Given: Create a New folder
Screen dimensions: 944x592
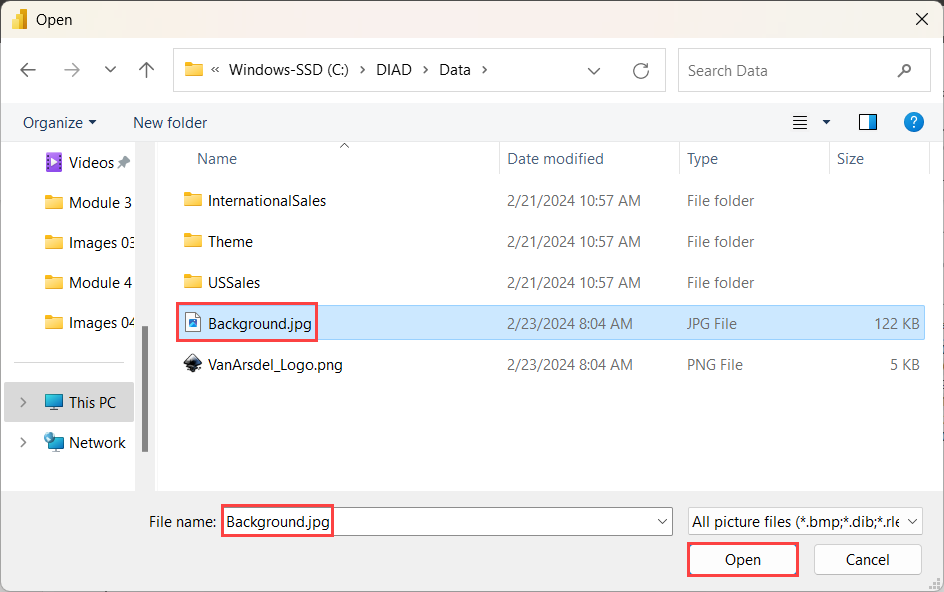Looking at the screenshot, I should pos(169,122).
